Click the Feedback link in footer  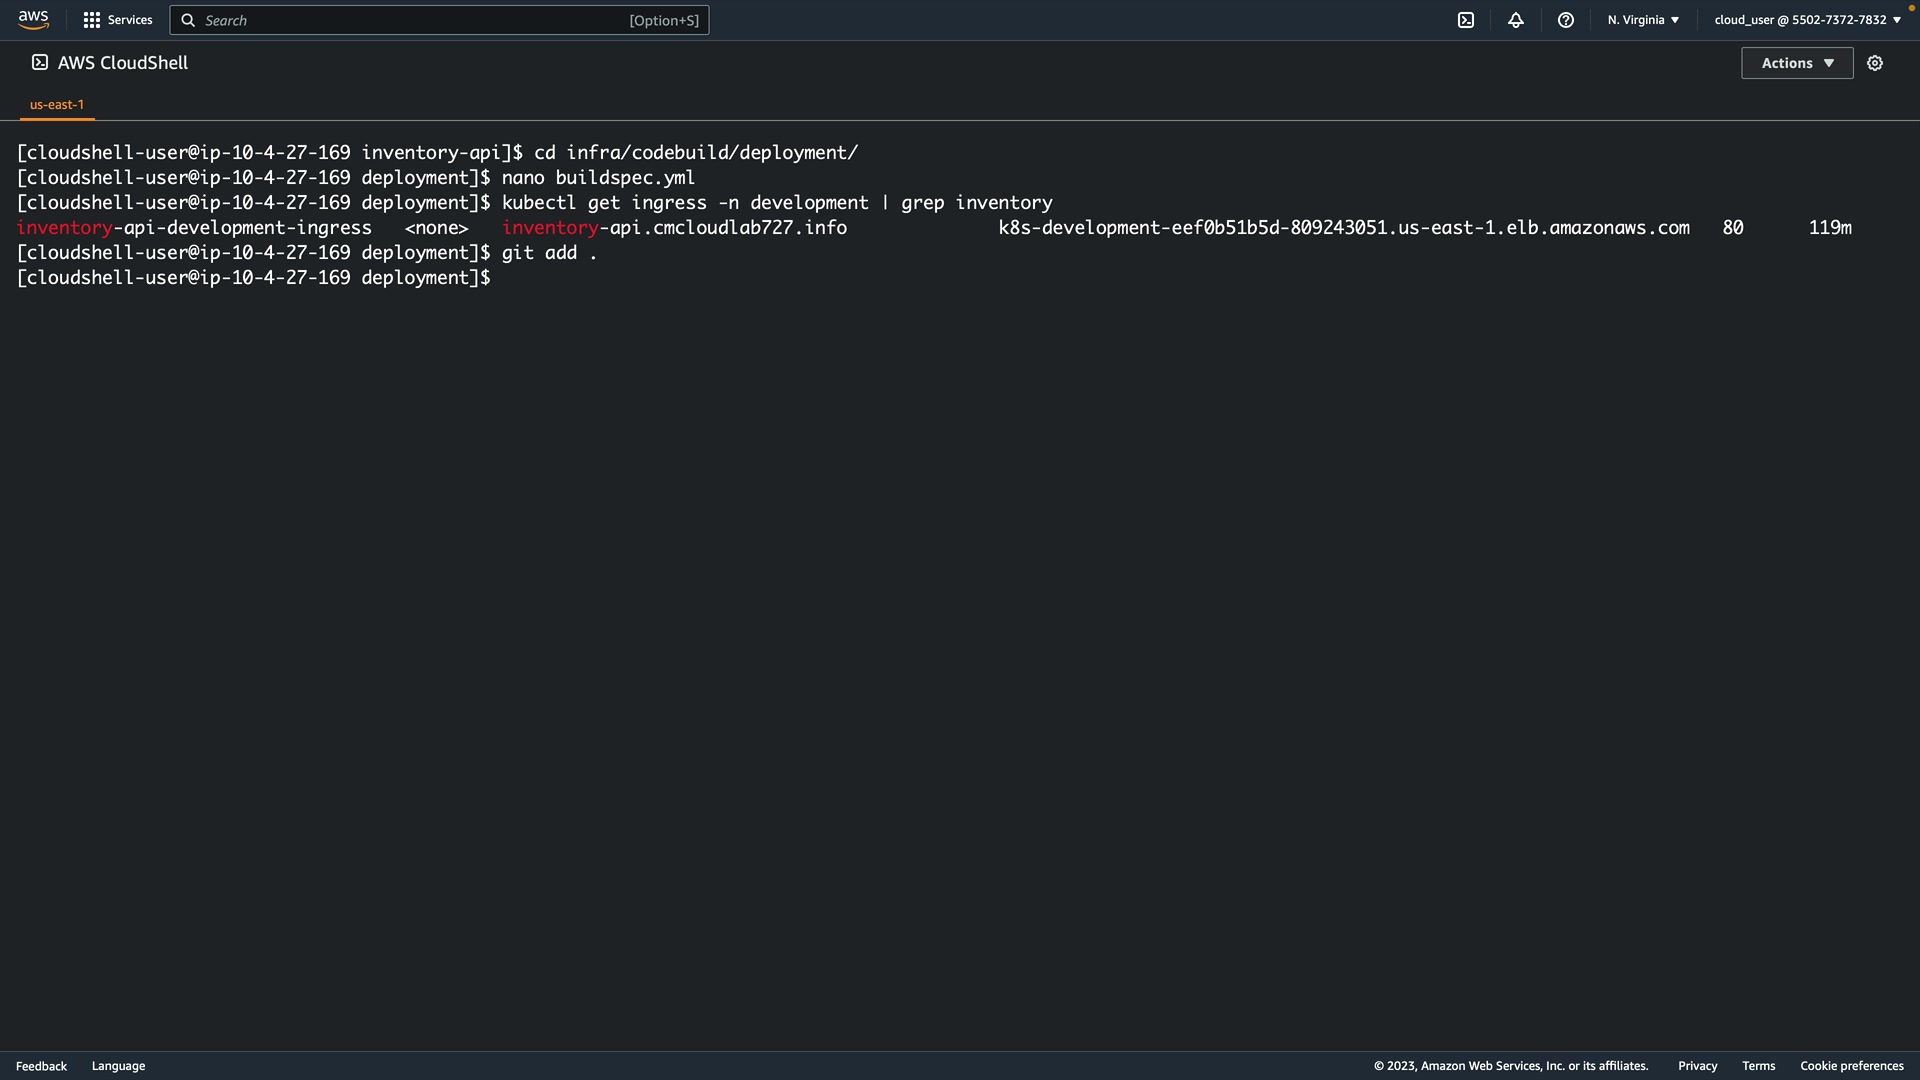[x=41, y=1066]
